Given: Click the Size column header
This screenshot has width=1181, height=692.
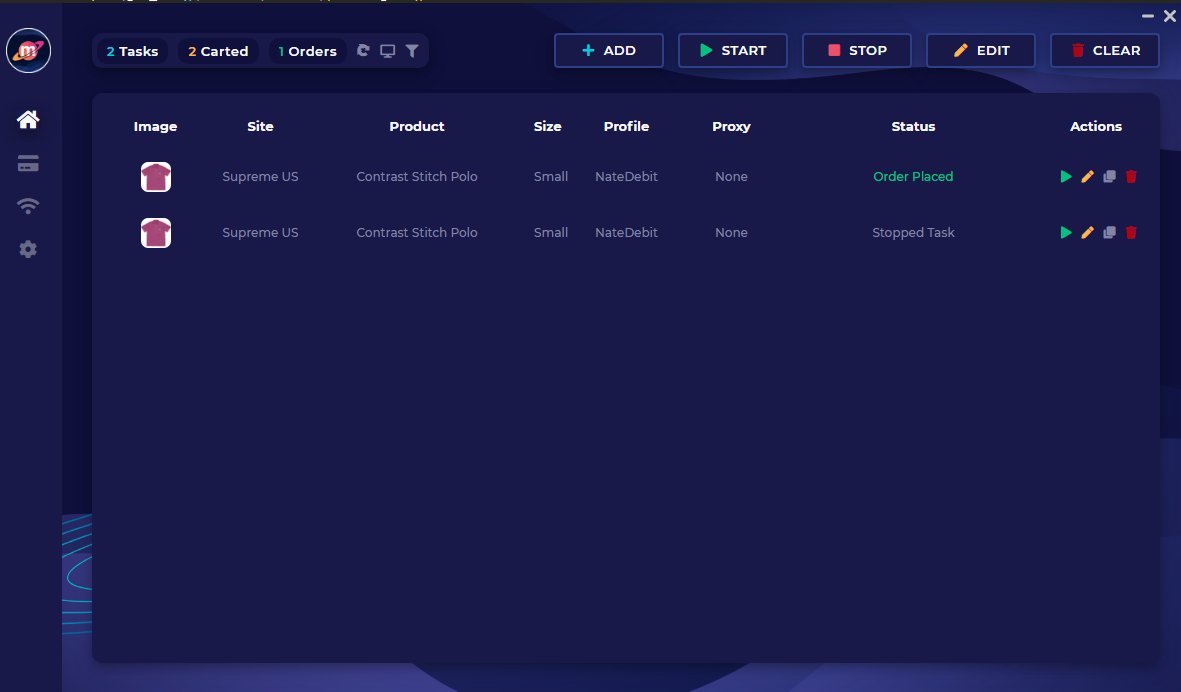Looking at the screenshot, I should 548,127.
